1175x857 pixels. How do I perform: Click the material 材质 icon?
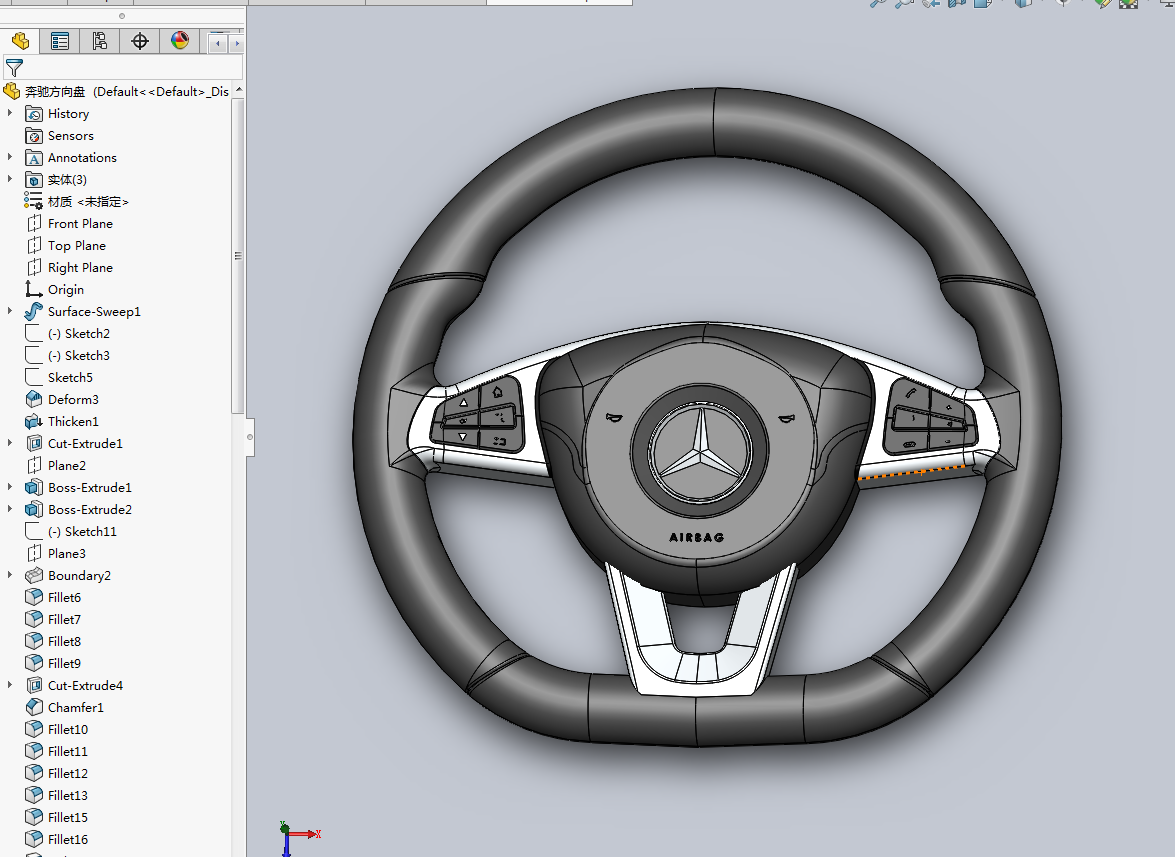tap(33, 201)
